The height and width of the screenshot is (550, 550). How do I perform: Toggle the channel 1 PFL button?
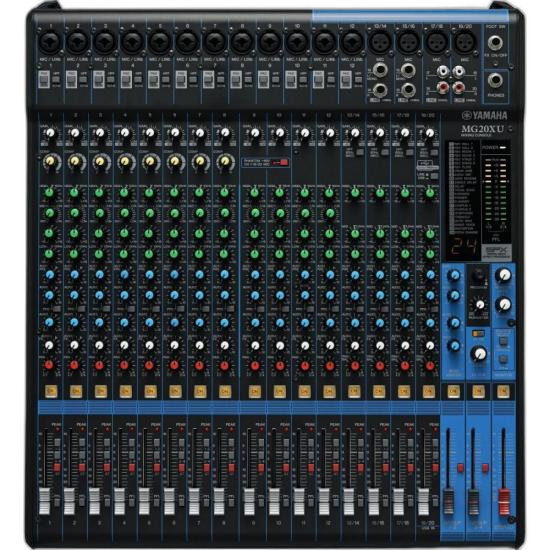point(57,501)
